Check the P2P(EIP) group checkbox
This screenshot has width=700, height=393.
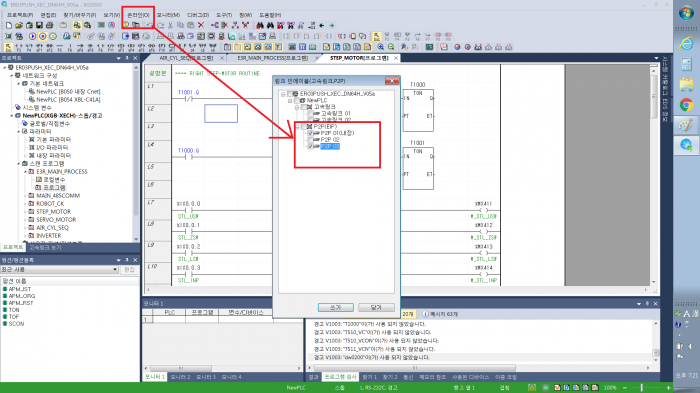pyautogui.click(x=304, y=127)
